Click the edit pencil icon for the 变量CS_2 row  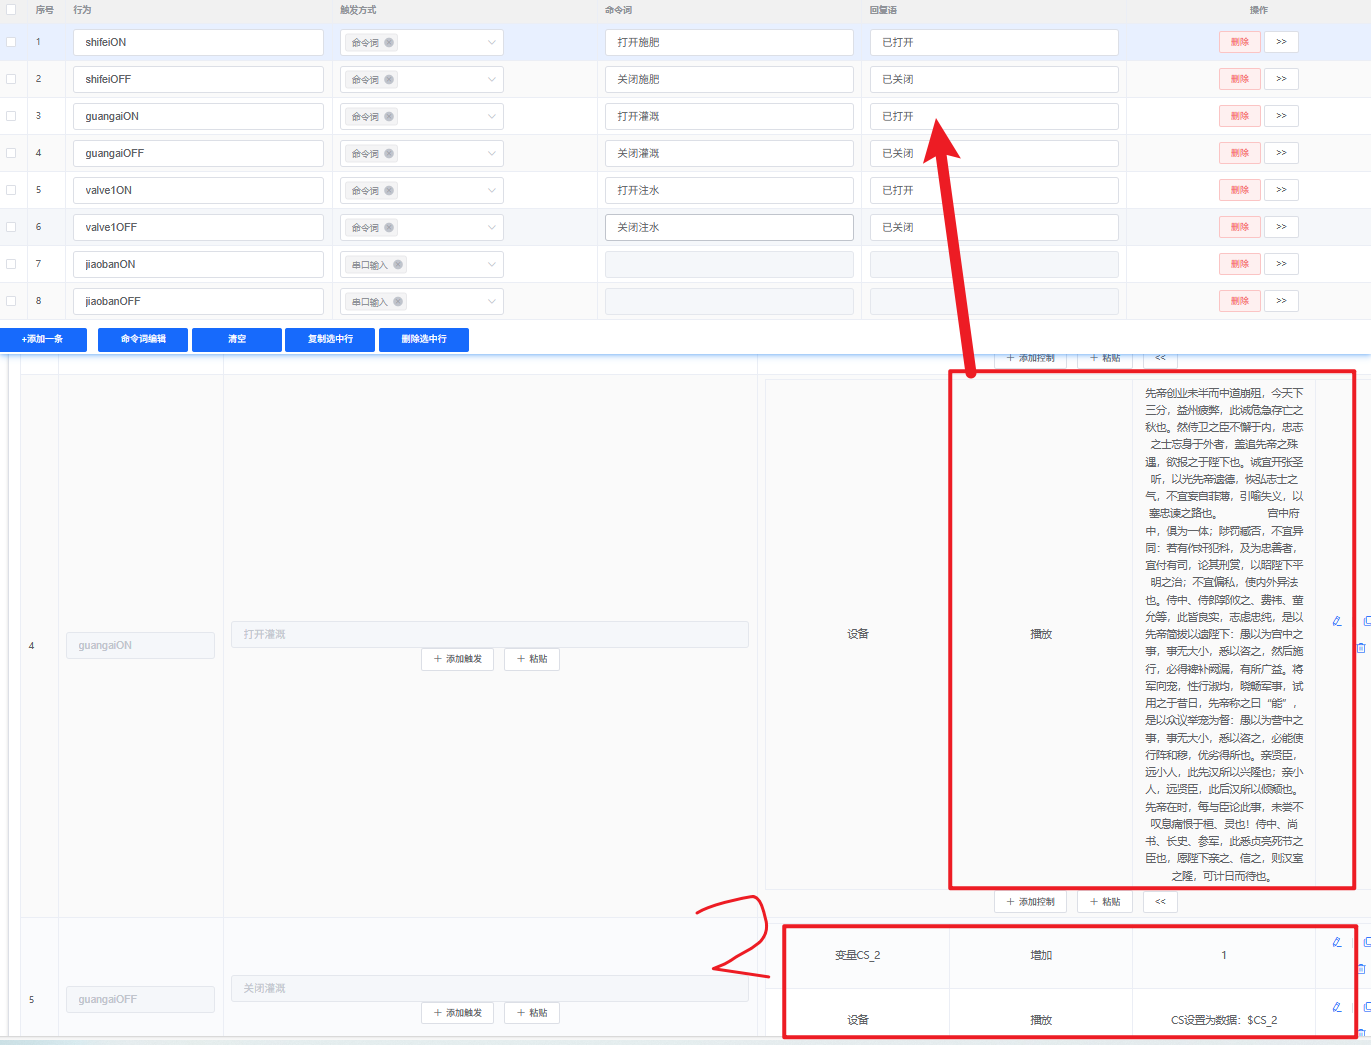point(1337,942)
